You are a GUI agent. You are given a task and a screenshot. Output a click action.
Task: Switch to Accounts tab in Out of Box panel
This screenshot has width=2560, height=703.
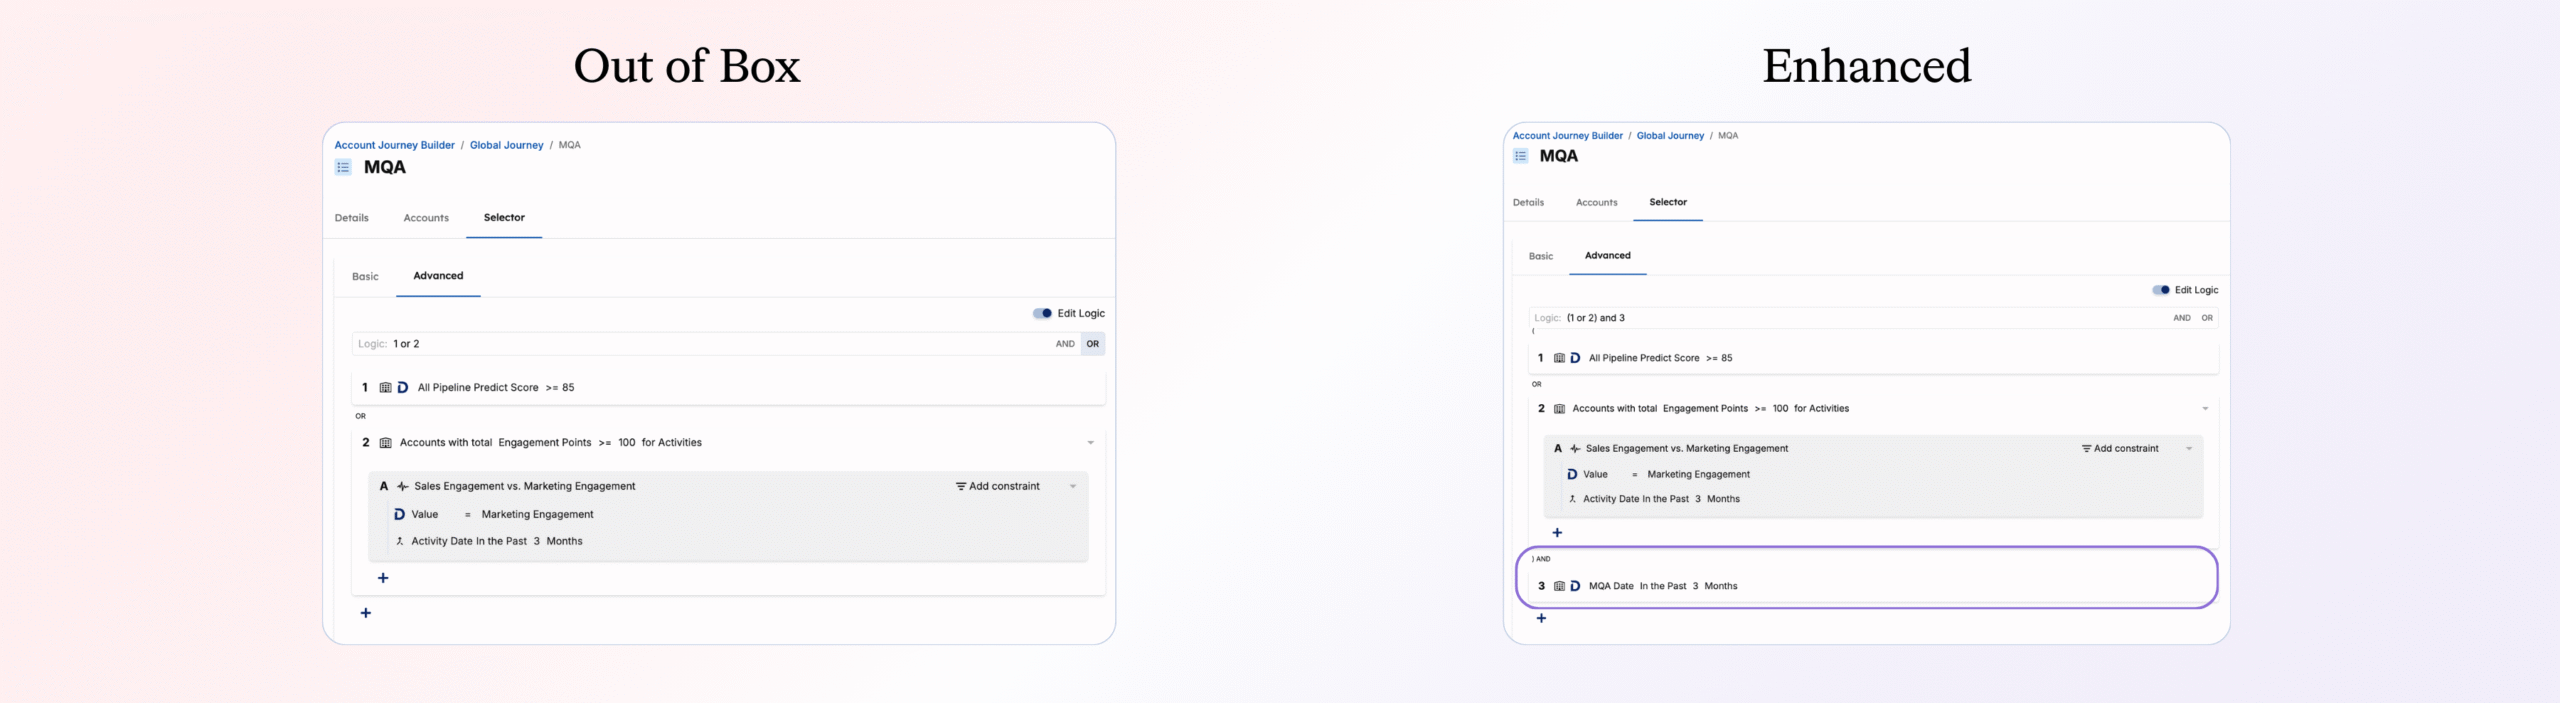[x=426, y=218]
